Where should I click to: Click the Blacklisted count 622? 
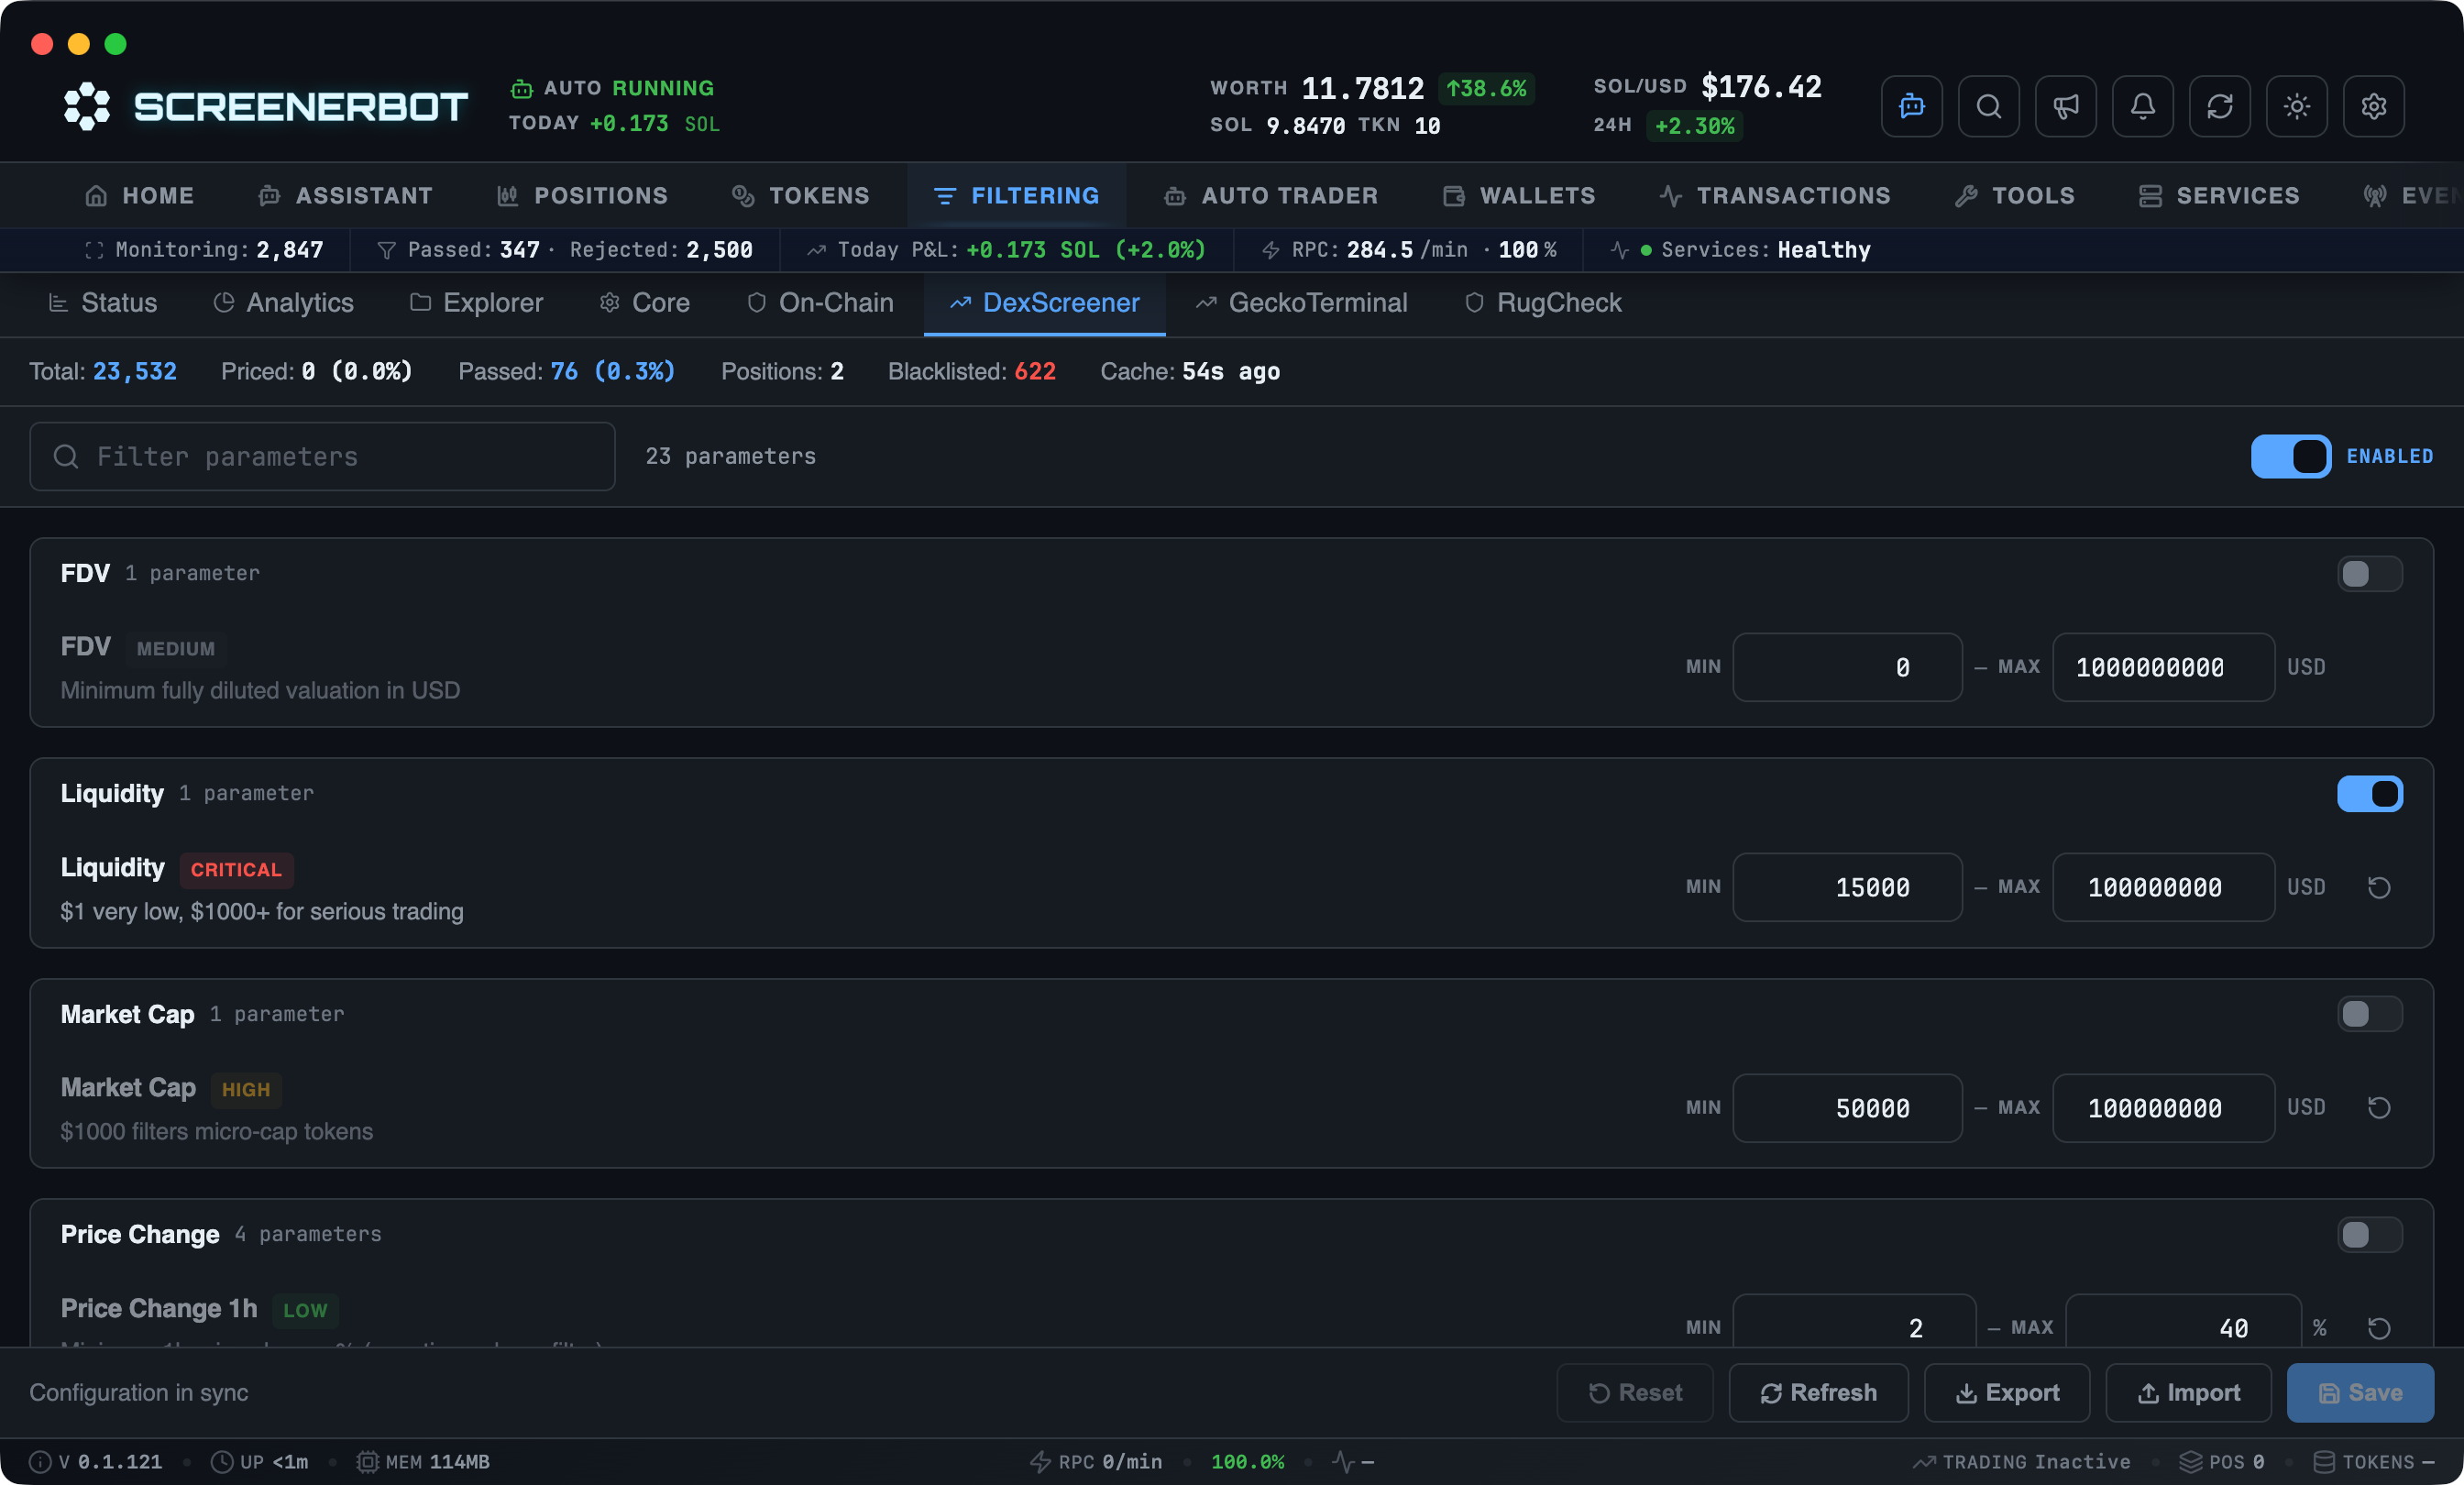point(1035,371)
